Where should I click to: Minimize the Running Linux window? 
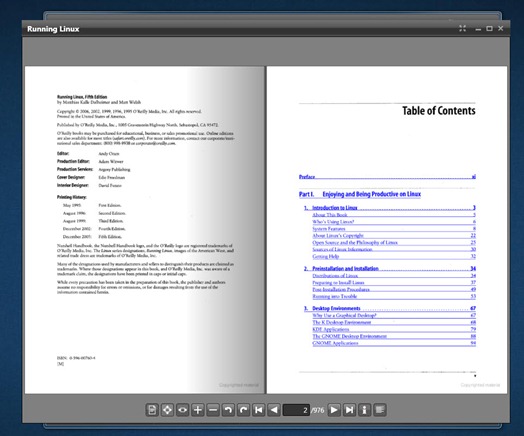478,29
